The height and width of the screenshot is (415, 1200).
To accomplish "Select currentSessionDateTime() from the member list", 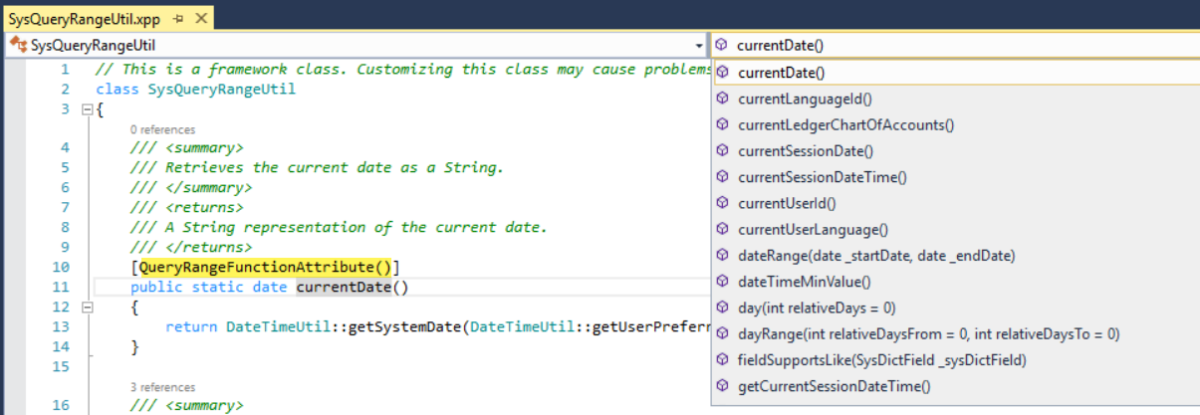I will pos(822,177).
